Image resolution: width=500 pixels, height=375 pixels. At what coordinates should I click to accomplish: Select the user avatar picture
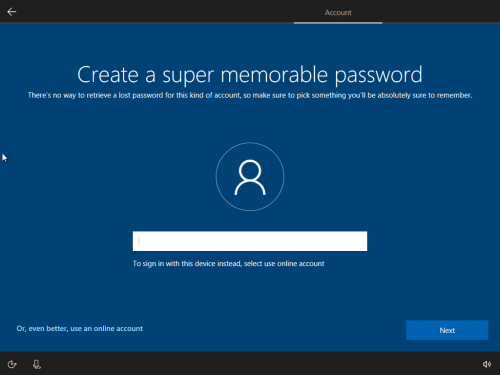coord(250,177)
